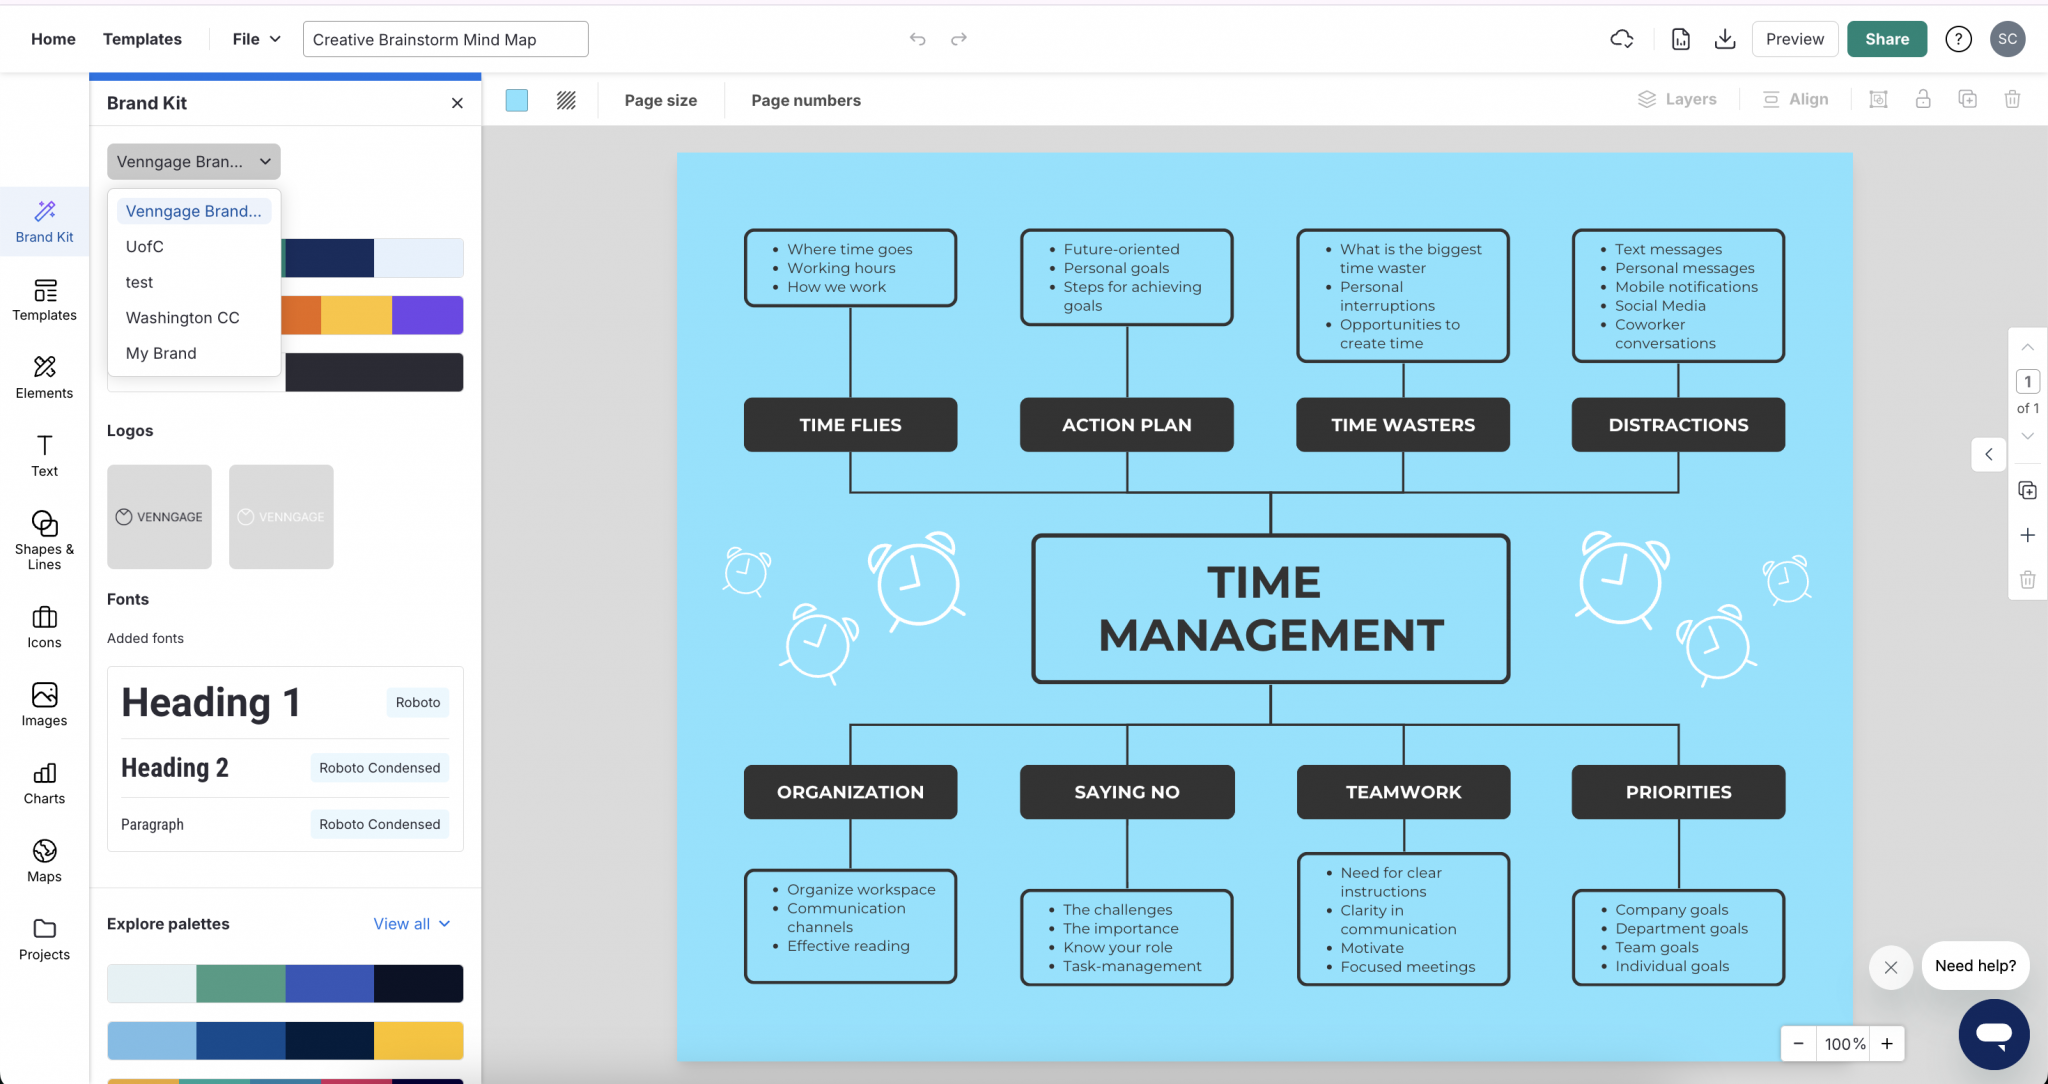This screenshot has width=2048, height=1084.
Task: Duplicate the page with the copy icon
Action: click(1967, 99)
